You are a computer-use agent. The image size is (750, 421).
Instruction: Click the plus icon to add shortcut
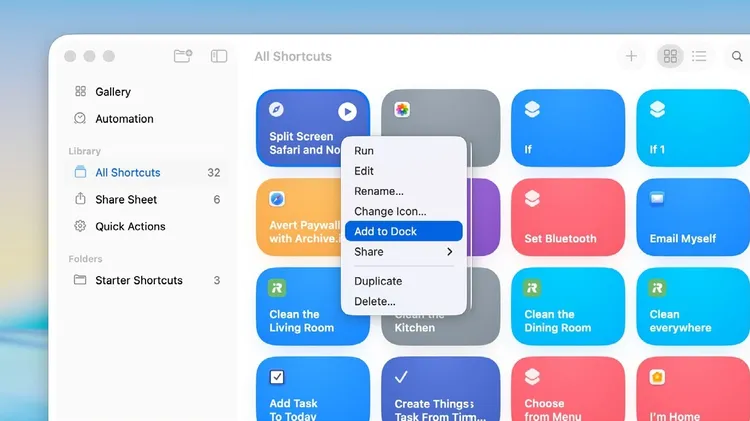tap(631, 57)
